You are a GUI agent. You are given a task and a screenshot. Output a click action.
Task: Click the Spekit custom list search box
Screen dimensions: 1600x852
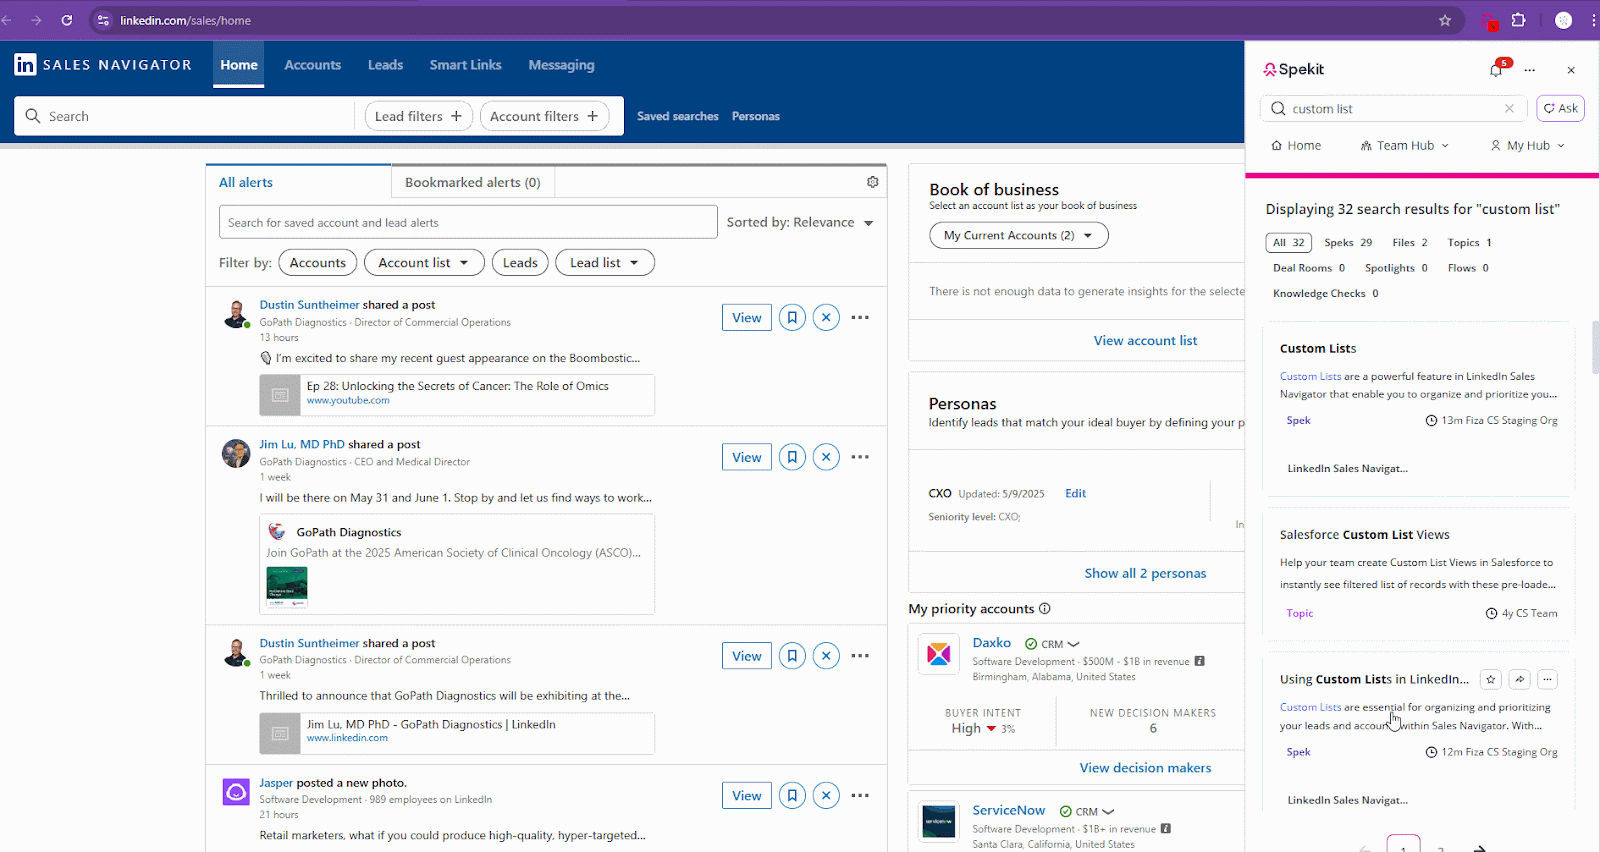click(1394, 109)
